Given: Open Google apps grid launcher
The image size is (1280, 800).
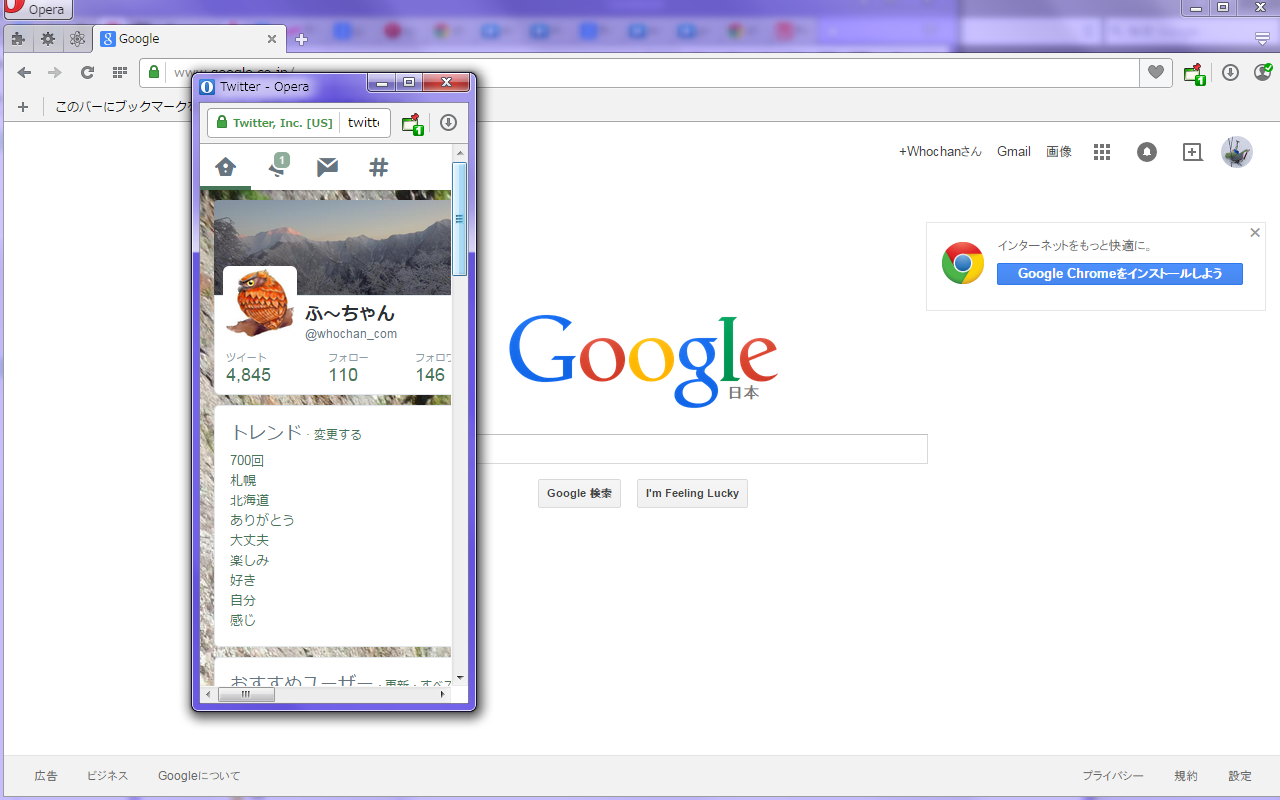Looking at the screenshot, I should (1102, 152).
